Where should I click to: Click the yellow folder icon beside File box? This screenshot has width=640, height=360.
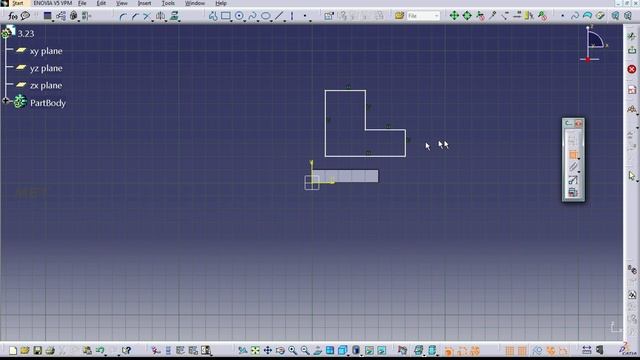399,16
